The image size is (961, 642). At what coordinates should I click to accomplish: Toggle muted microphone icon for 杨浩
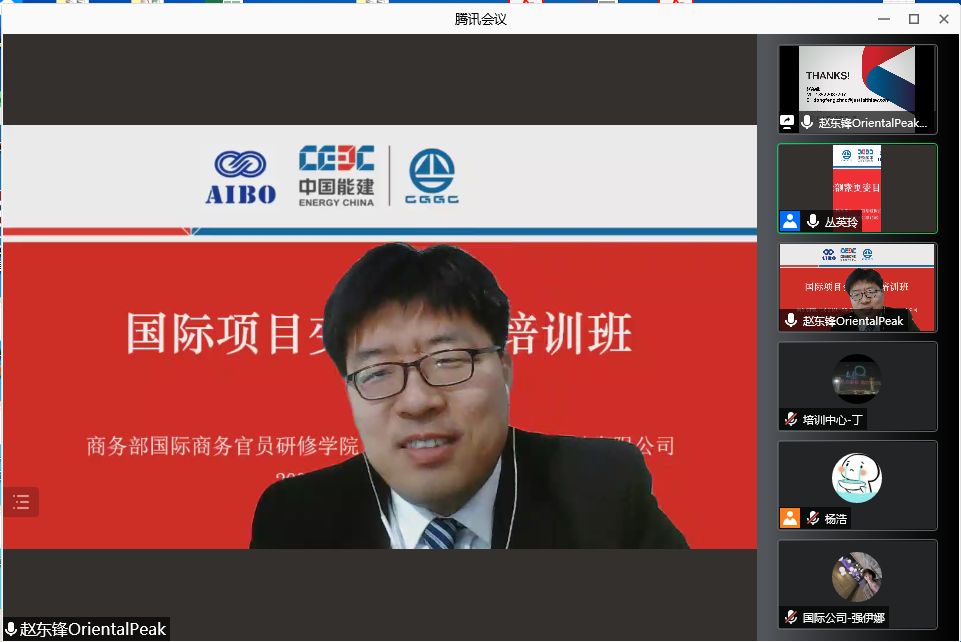pyautogui.click(x=813, y=519)
